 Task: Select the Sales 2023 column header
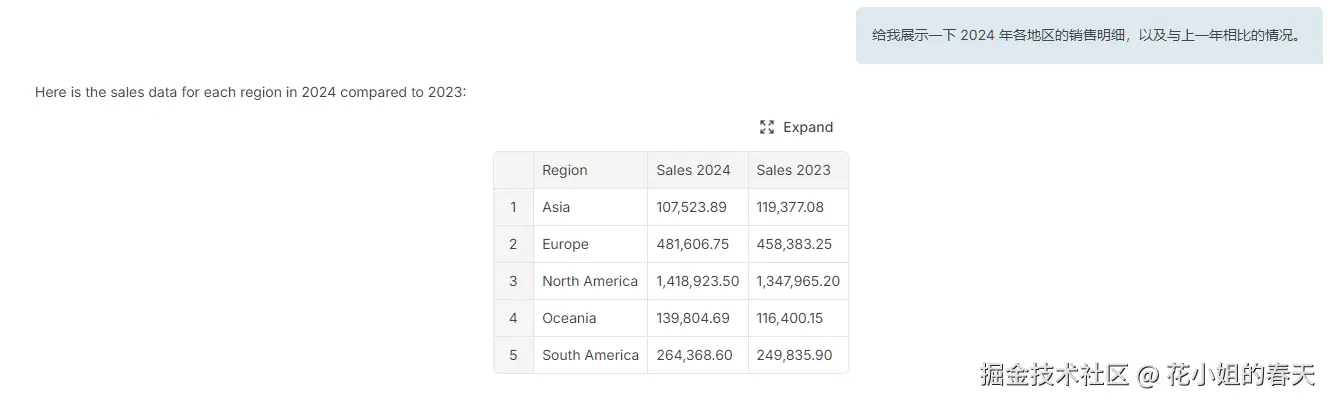click(x=793, y=170)
